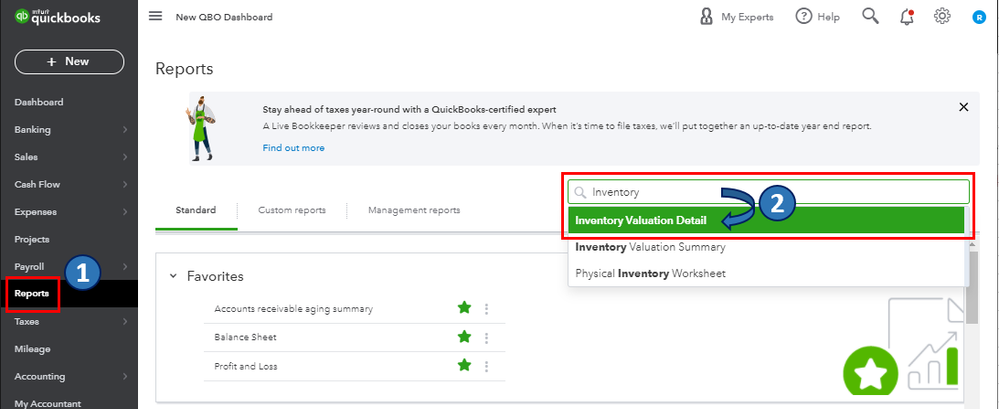The image size is (999, 409).
Task: Click the + New button
Action: [69, 61]
